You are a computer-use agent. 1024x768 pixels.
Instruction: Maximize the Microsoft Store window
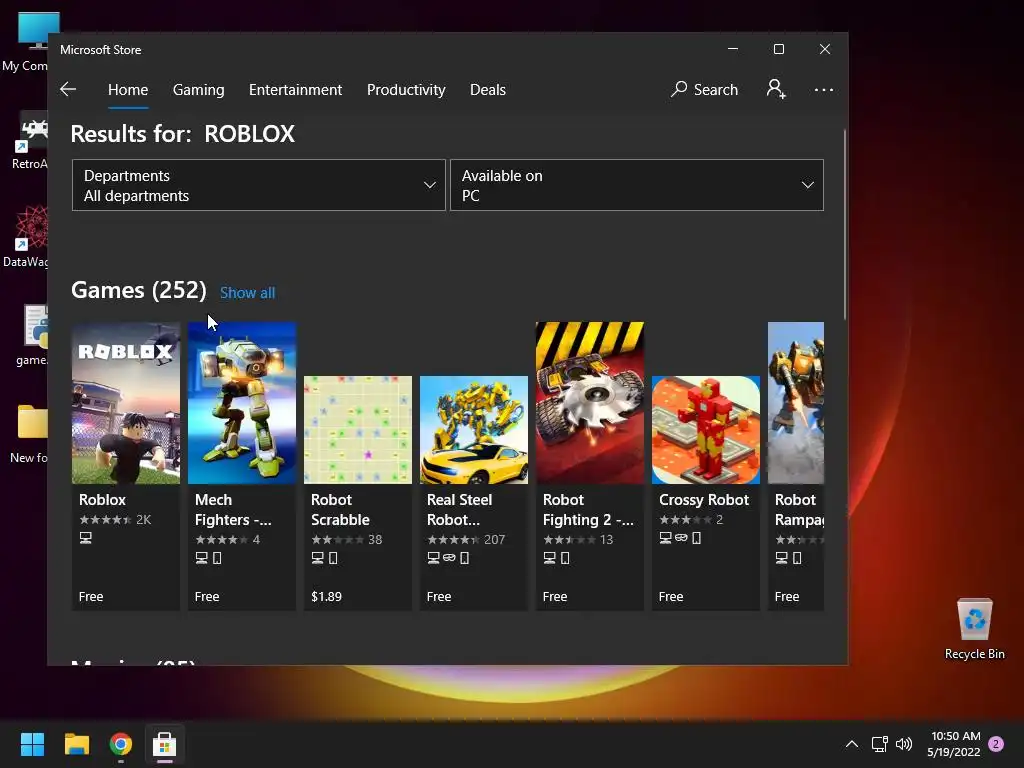778,49
